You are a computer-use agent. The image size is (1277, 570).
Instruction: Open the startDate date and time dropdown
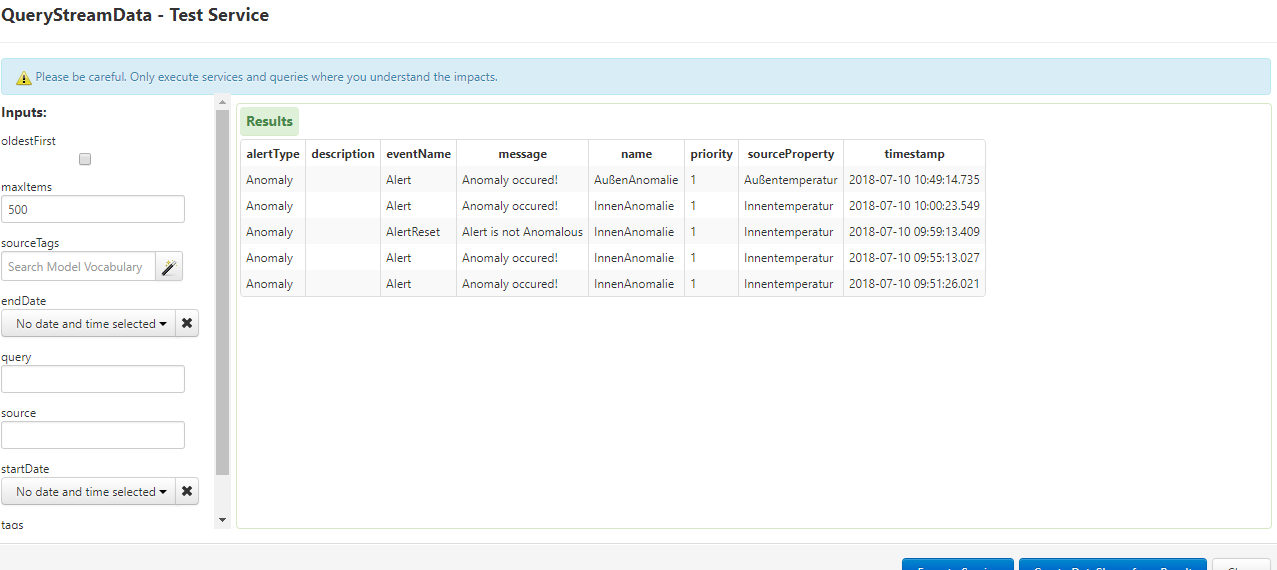[x=88, y=491]
